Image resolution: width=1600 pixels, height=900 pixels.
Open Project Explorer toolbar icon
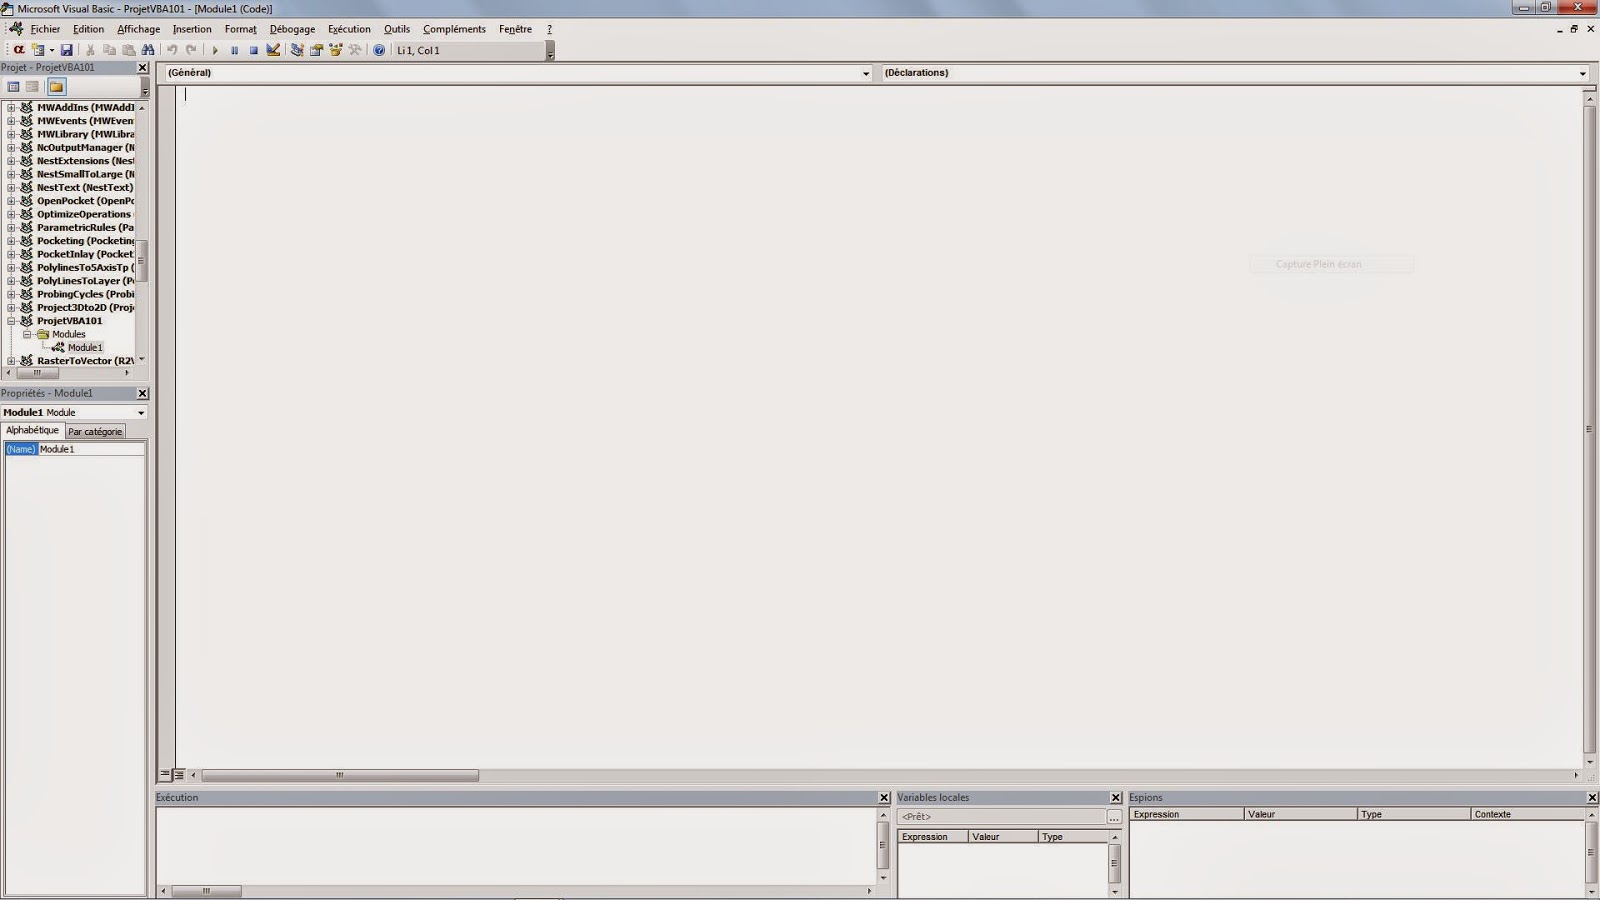tap(297, 50)
